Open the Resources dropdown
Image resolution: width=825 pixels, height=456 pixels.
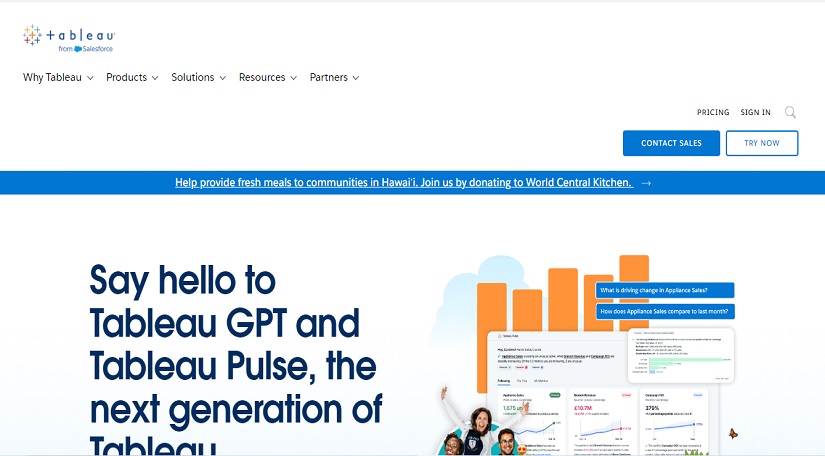click(x=268, y=77)
